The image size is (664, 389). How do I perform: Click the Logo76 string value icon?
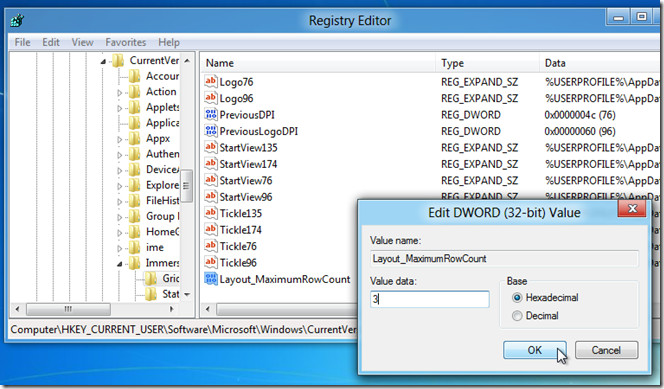pyautogui.click(x=210, y=81)
